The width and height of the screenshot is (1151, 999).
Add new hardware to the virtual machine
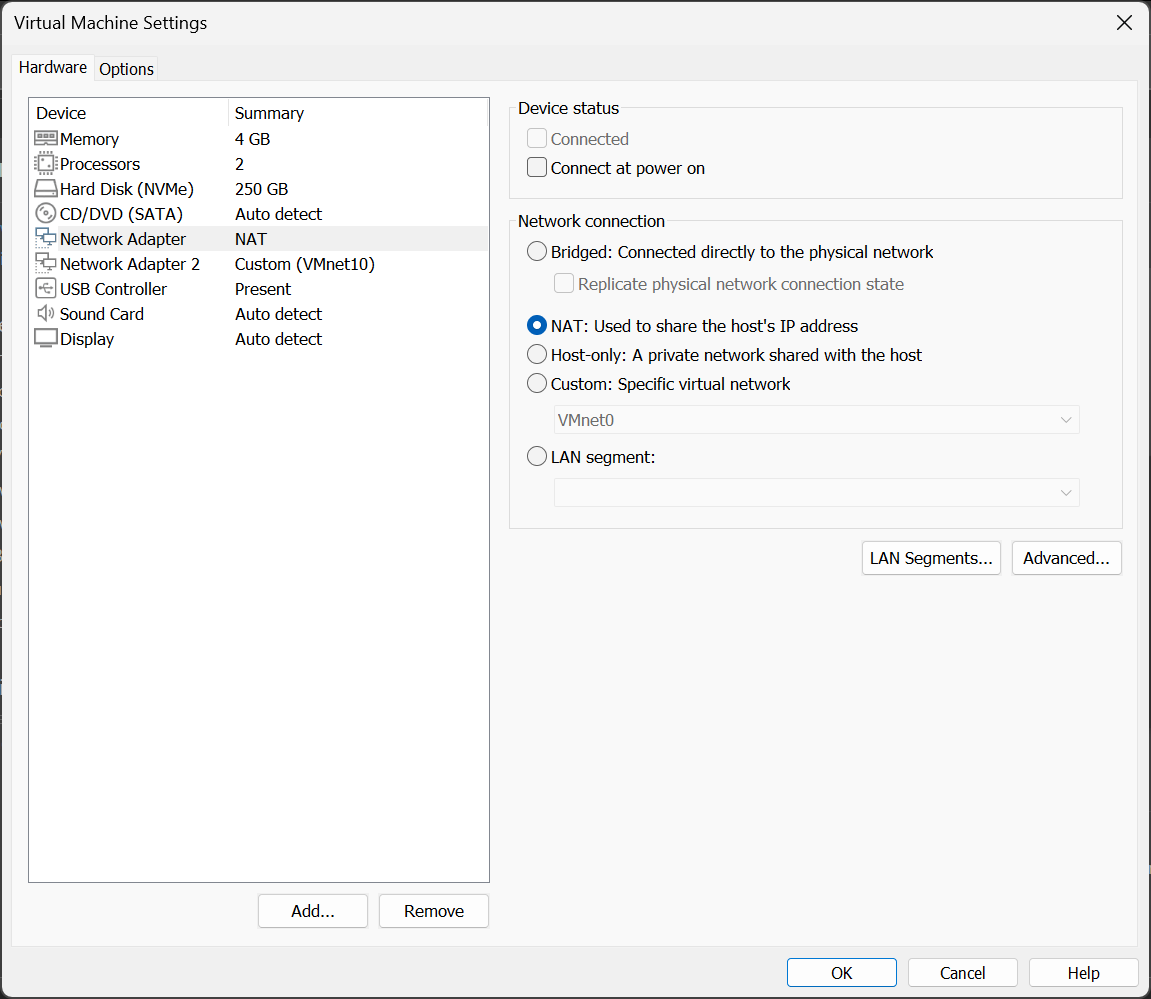pos(312,911)
